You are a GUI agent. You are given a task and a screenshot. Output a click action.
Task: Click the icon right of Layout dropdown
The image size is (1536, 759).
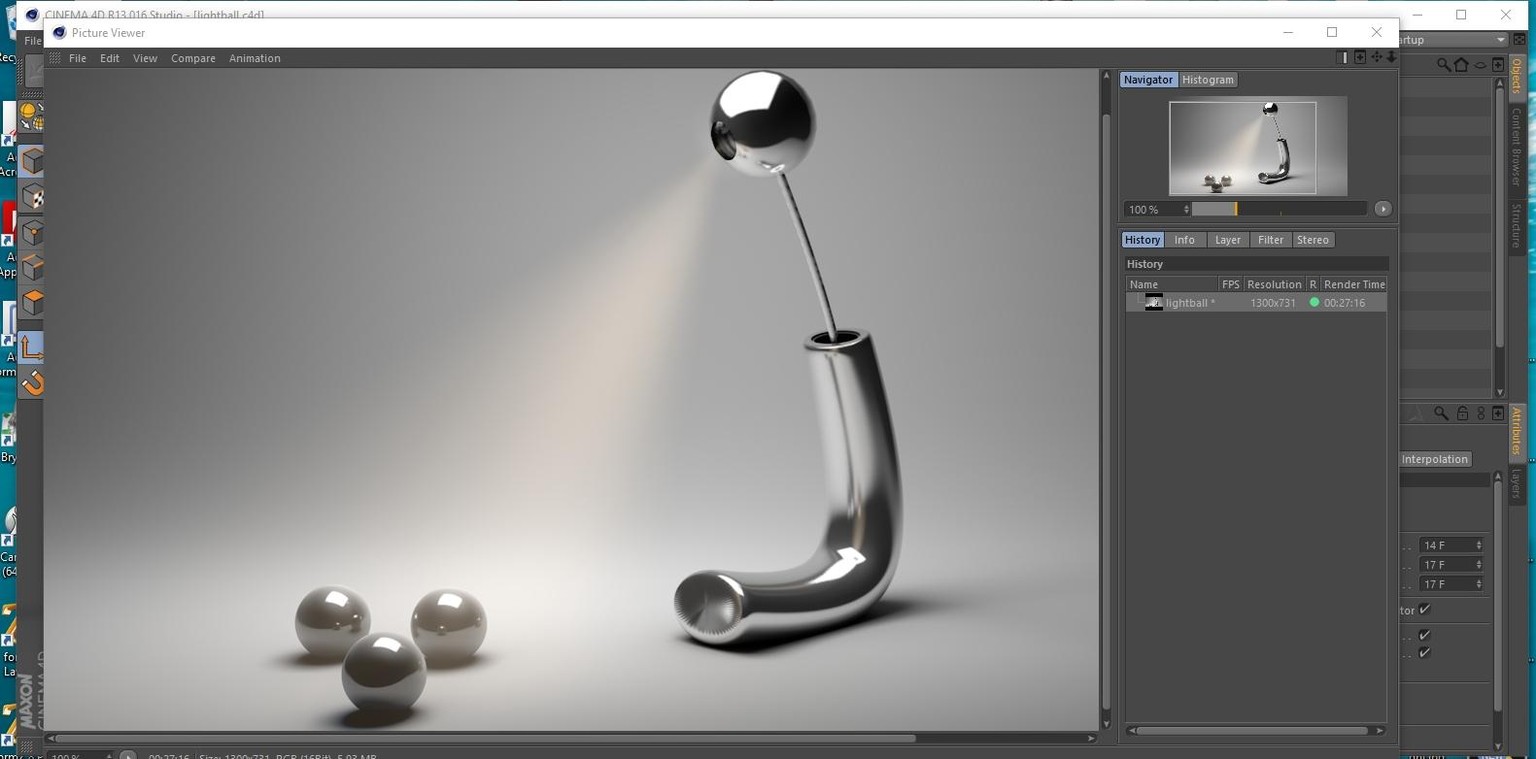[x=1519, y=40]
